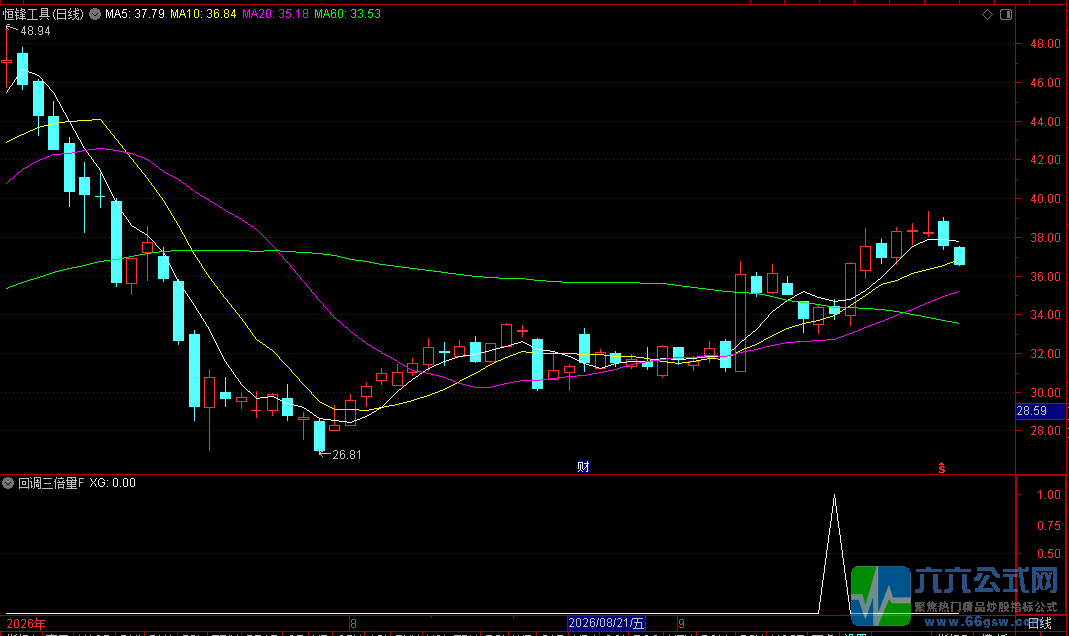Click the MA5: 37.79 label
Image resolution: width=1069 pixels, height=636 pixels.
tap(135, 14)
